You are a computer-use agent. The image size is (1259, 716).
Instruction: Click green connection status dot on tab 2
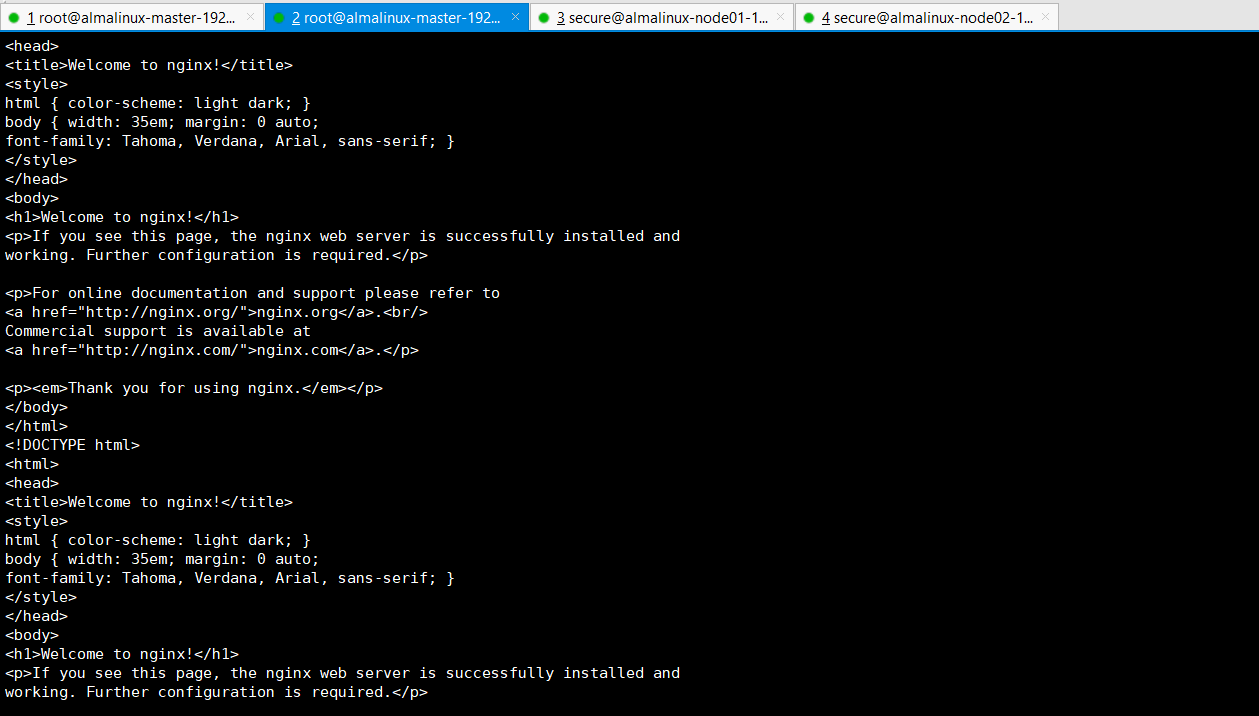[279, 18]
